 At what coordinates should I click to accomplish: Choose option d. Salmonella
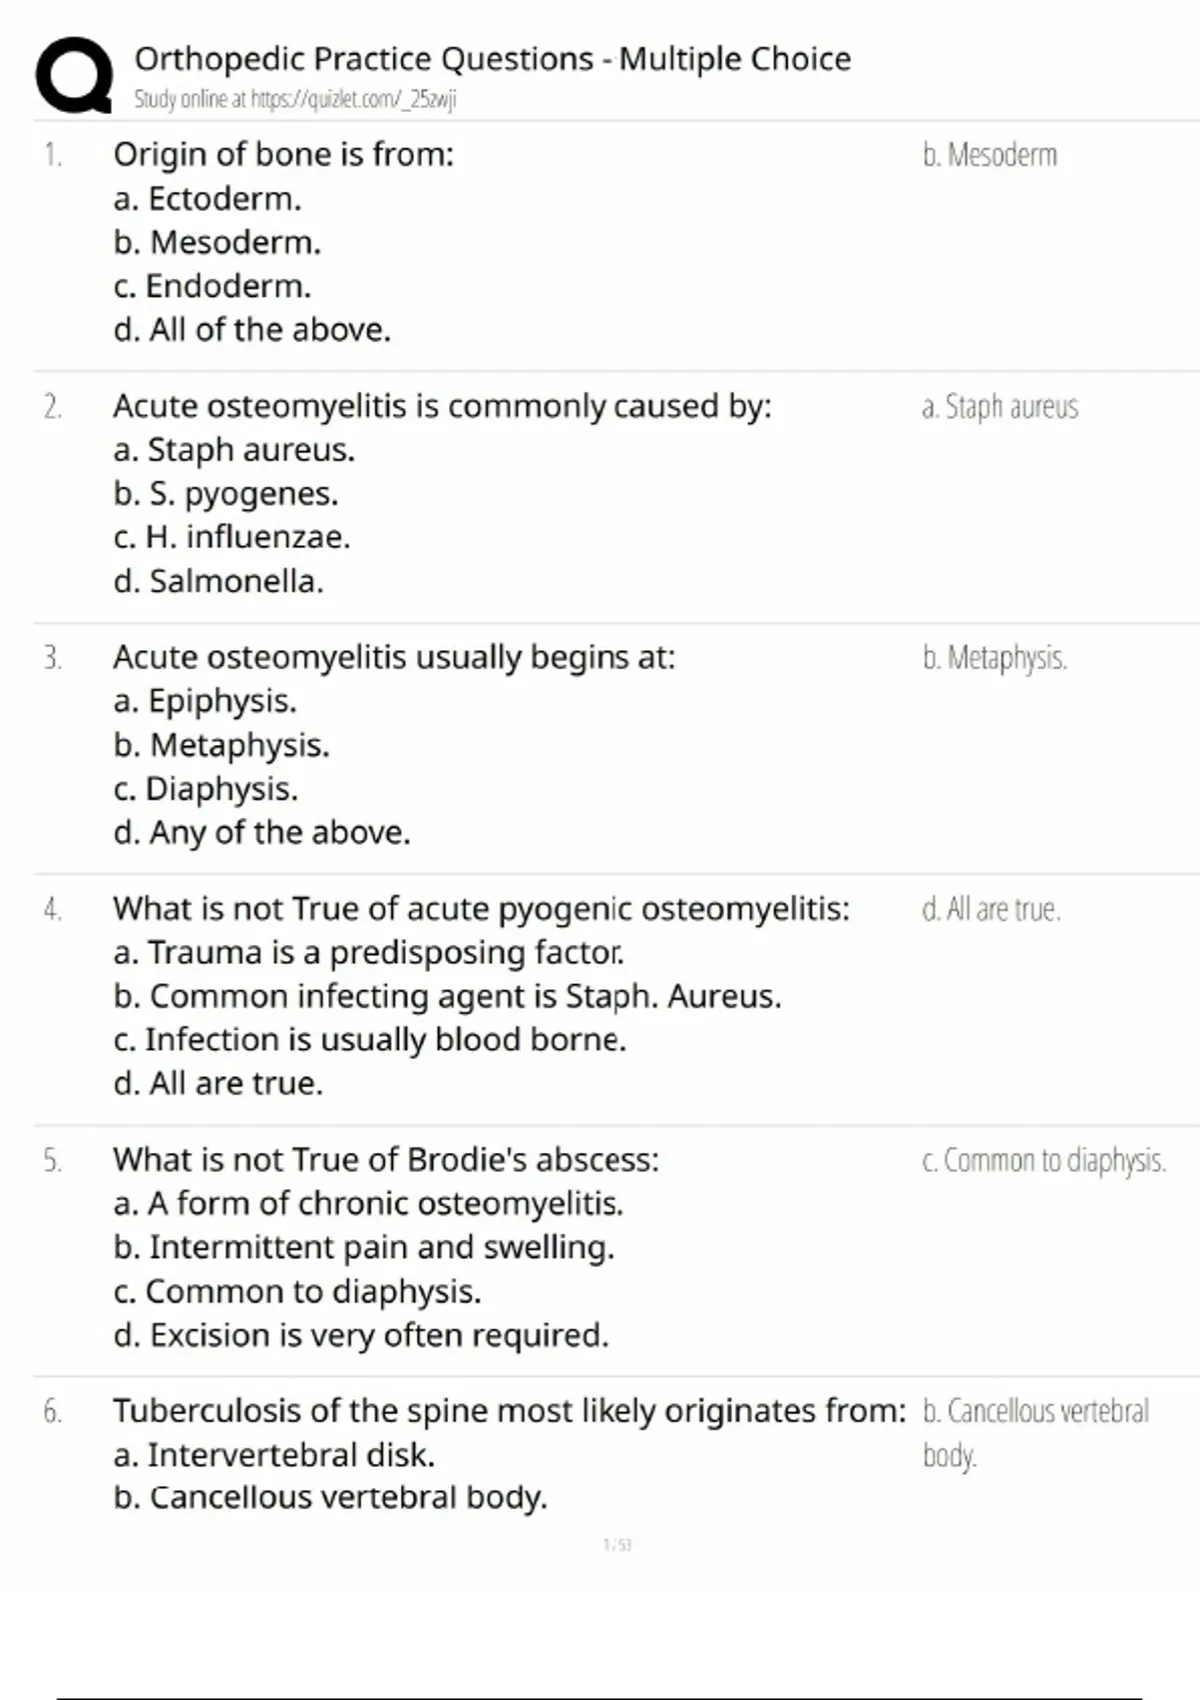(x=218, y=581)
